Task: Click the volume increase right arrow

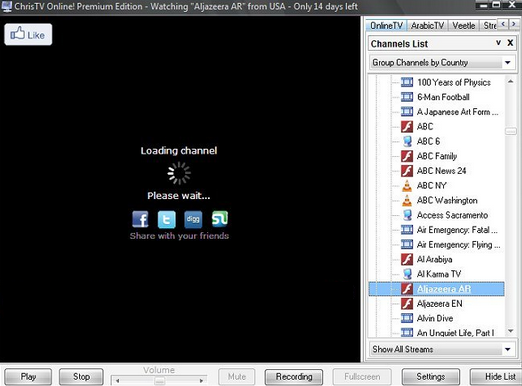Action: coord(201,380)
